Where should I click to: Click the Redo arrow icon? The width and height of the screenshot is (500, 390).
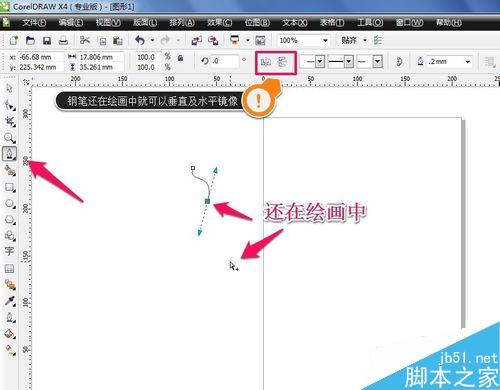[x=165, y=41]
